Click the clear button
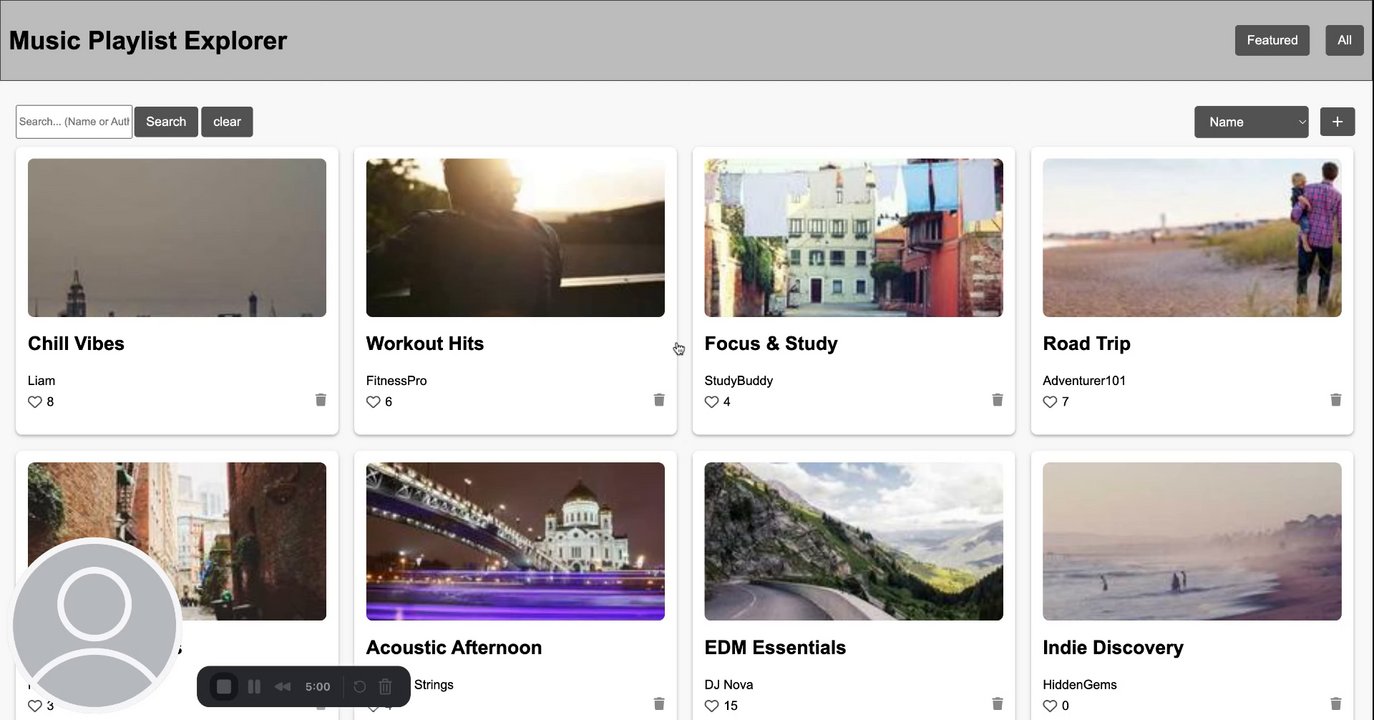 point(227,122)
